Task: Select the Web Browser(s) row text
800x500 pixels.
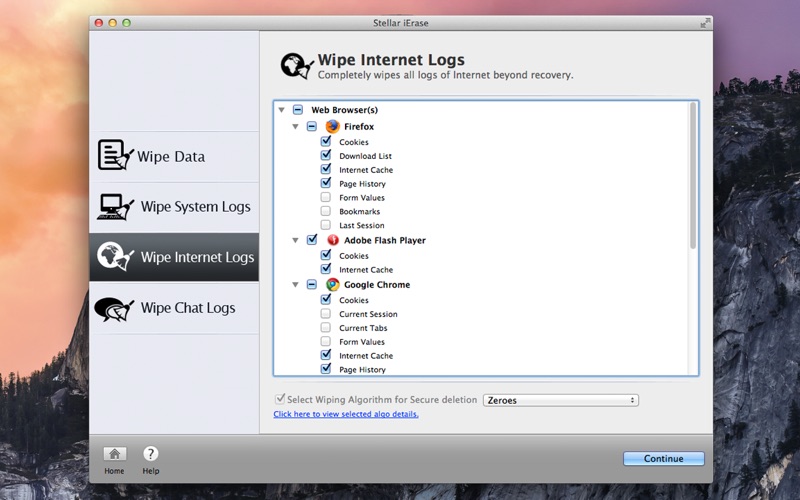Action: coord(344,110)
